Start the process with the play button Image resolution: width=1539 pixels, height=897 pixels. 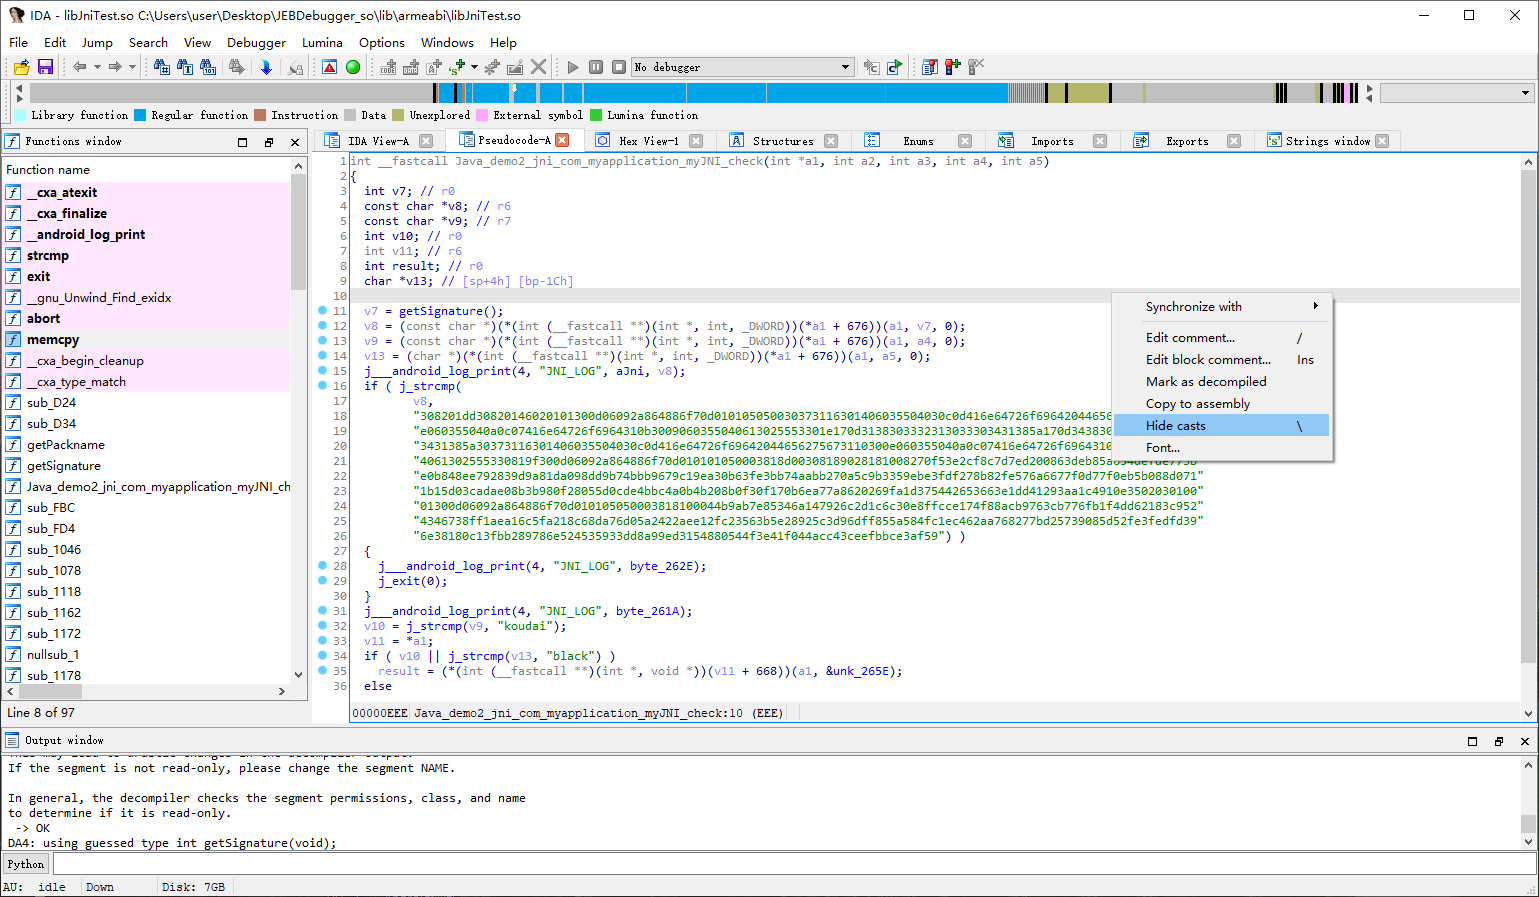pyautogui.click(x=573, y=67)
